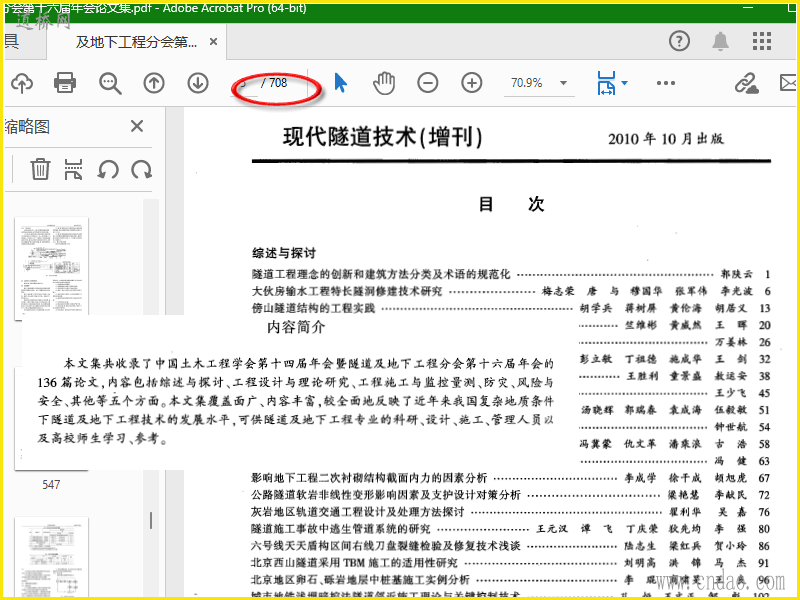
Task: Activate the hand pan tool
Action: pyautogui.click(x=384, y=83)
